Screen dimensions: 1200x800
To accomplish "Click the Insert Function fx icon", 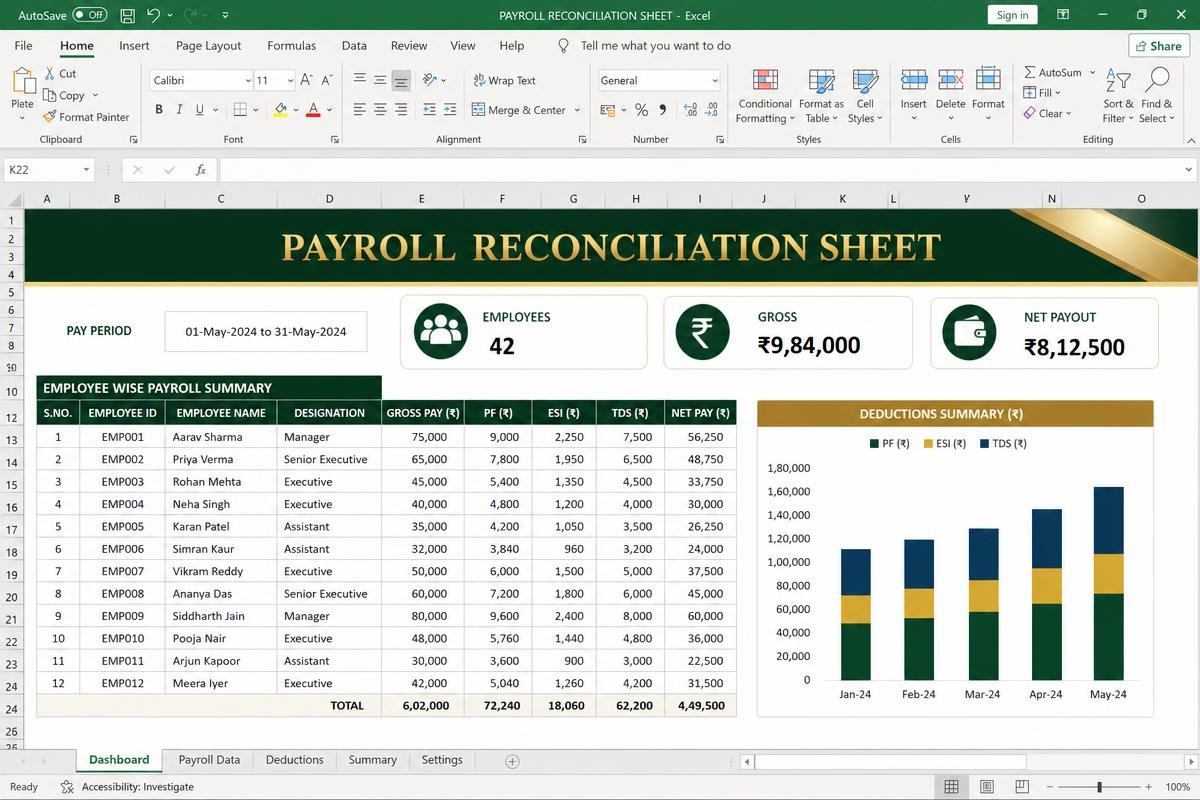I will pos(200,170).
